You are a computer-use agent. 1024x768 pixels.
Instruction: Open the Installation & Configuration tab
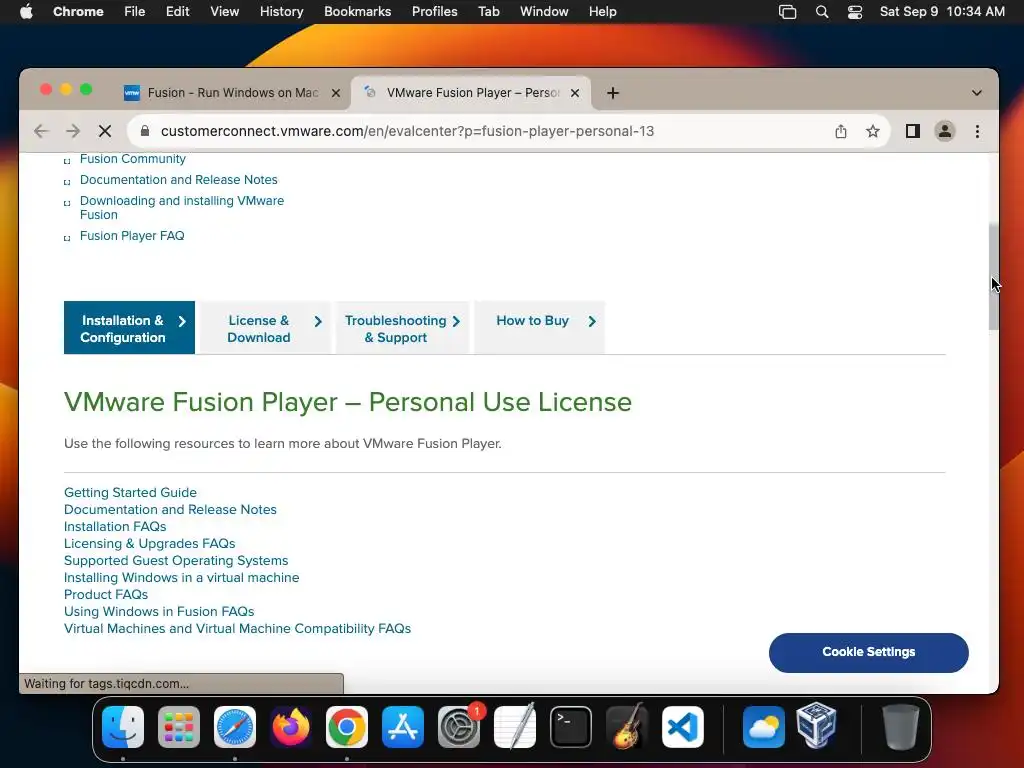(129, 328)
